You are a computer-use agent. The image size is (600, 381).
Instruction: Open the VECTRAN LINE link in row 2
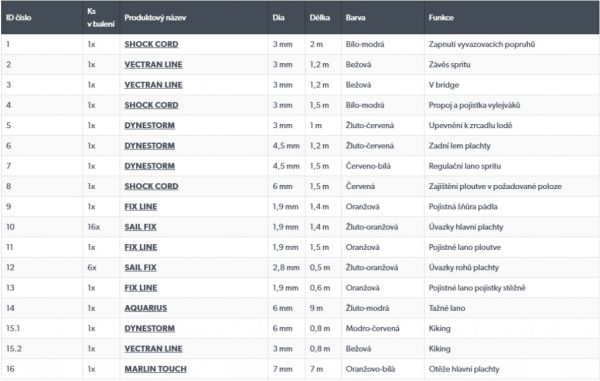(153, 65)
